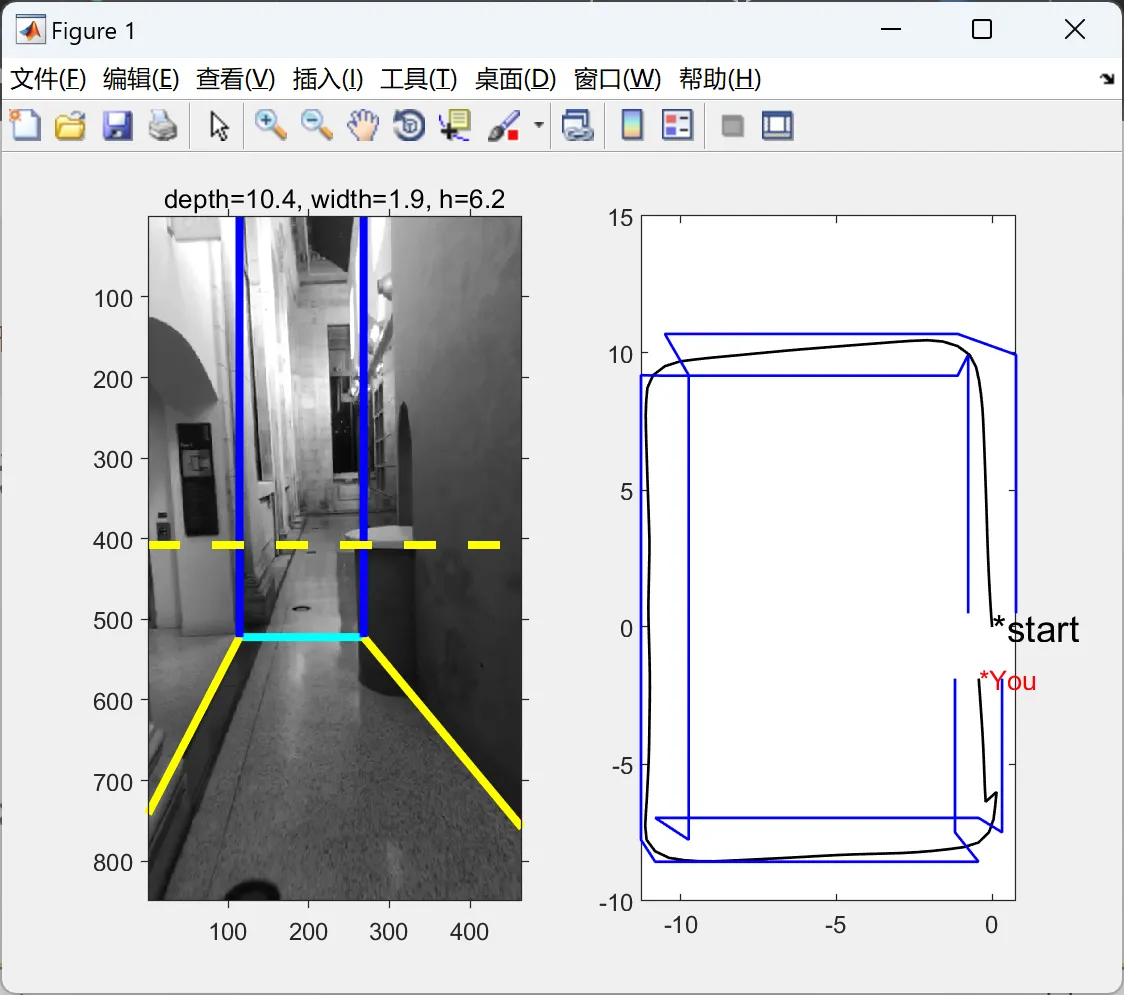1124x995 pixels.
Task: Click the Link Plot icon
Action: click(x=577, y=126)
